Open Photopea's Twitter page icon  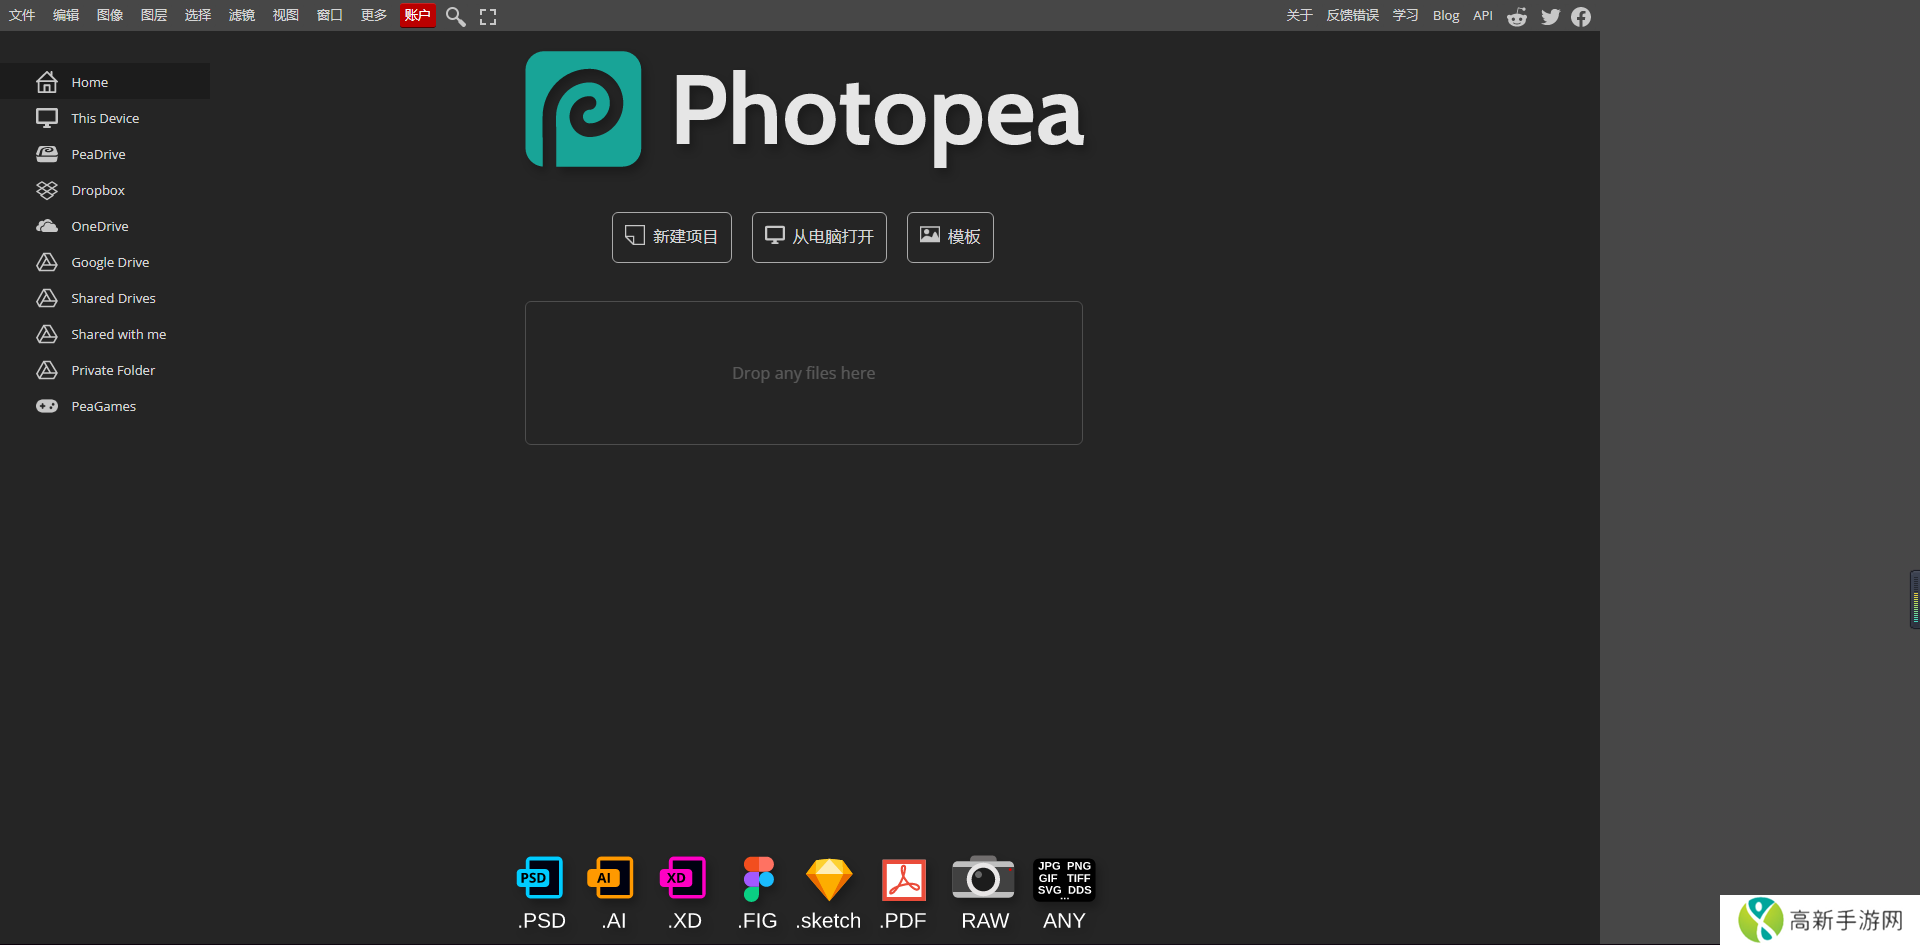[x=1550, y=16]
